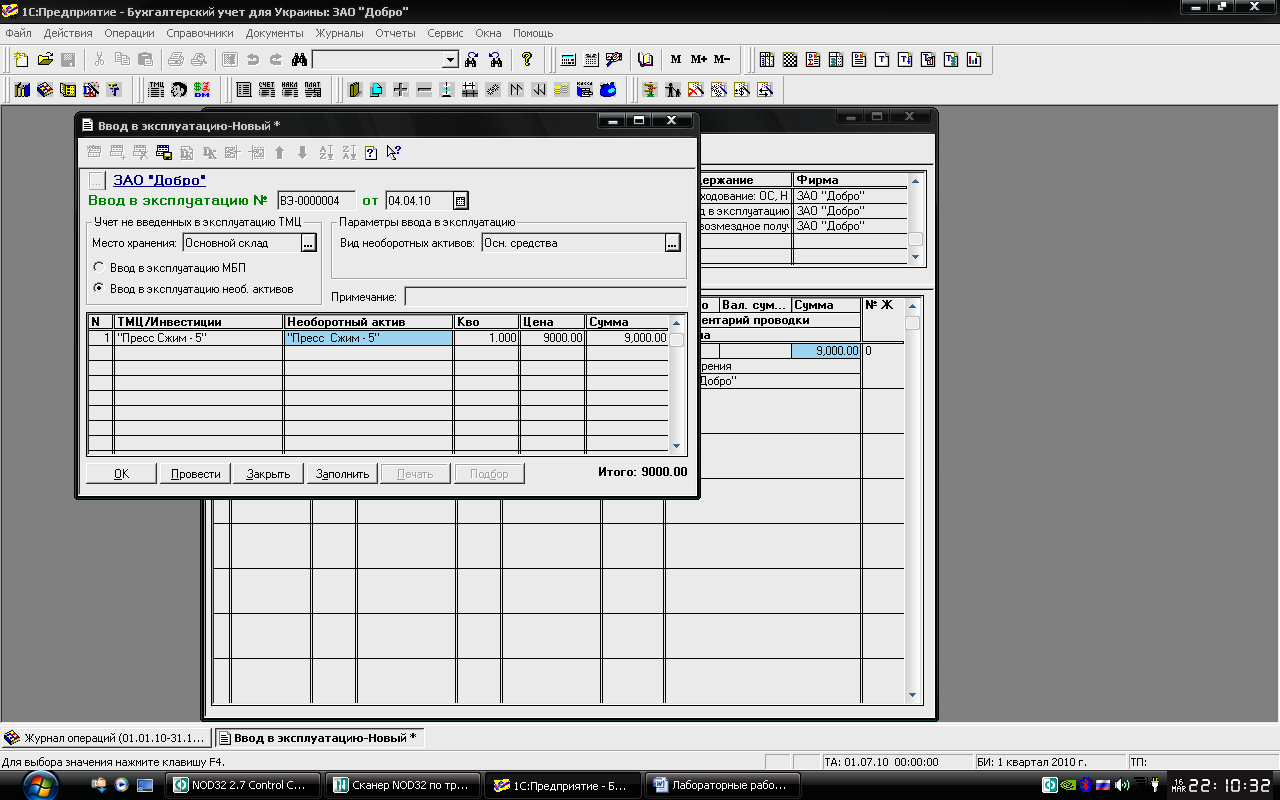1280x800 pixels.
Task: Click the open book syntax helper icon
Action: click(x=645, y=59)
